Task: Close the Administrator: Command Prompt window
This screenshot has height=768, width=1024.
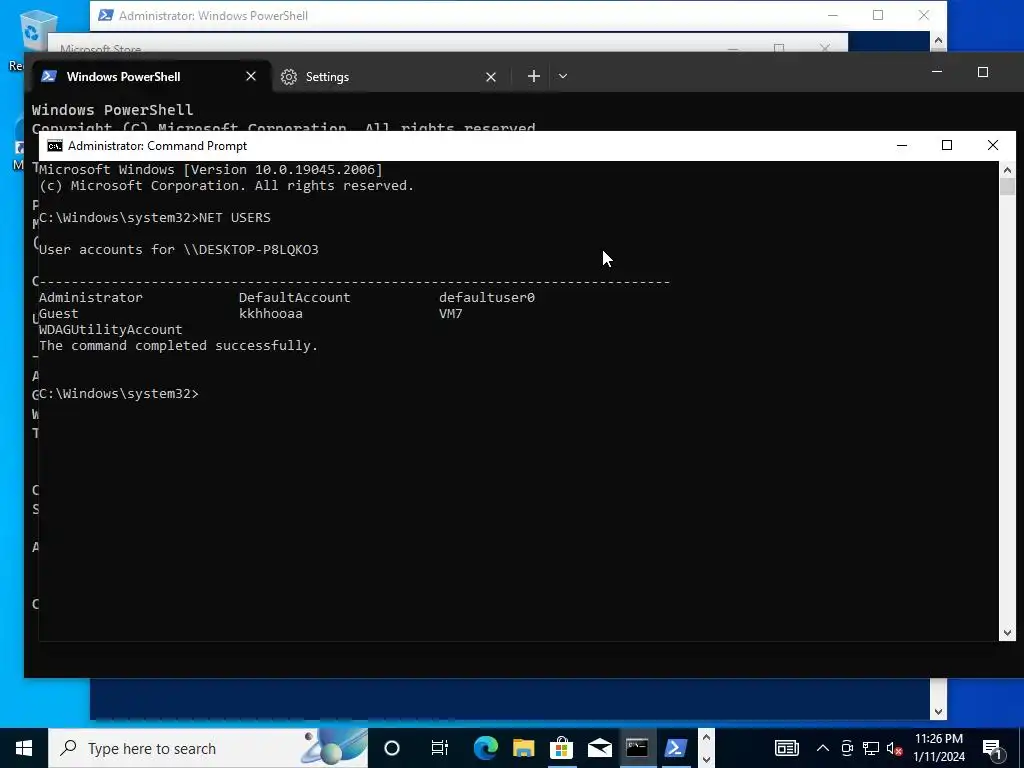Action: (993, 146)
